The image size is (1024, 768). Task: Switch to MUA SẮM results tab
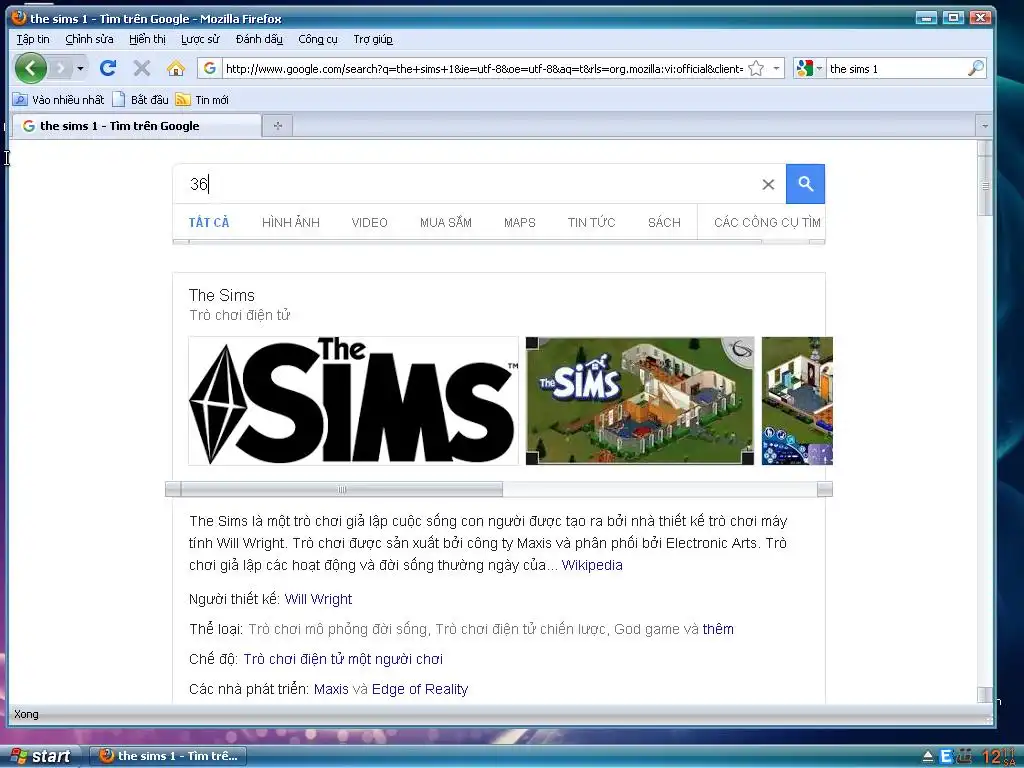[445, 222]
